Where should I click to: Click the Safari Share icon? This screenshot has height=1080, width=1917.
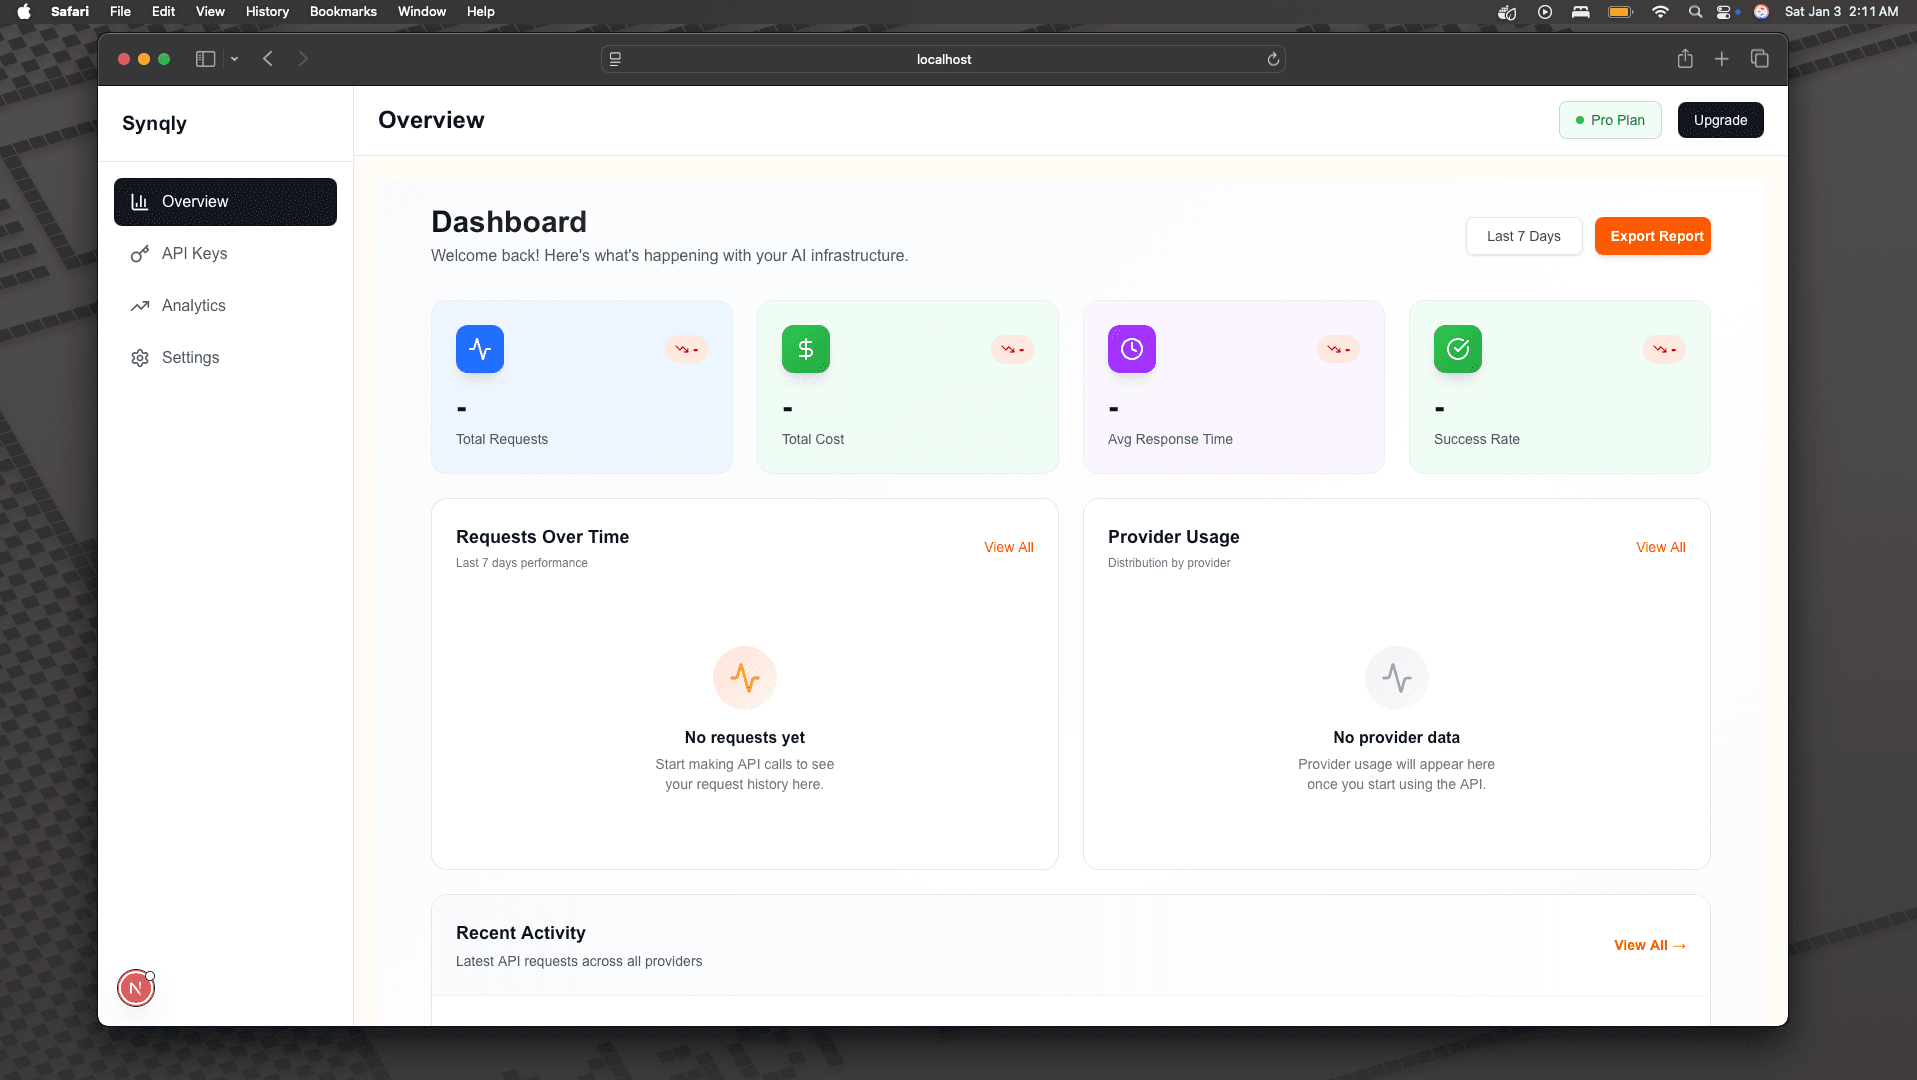click(1685, 59)
